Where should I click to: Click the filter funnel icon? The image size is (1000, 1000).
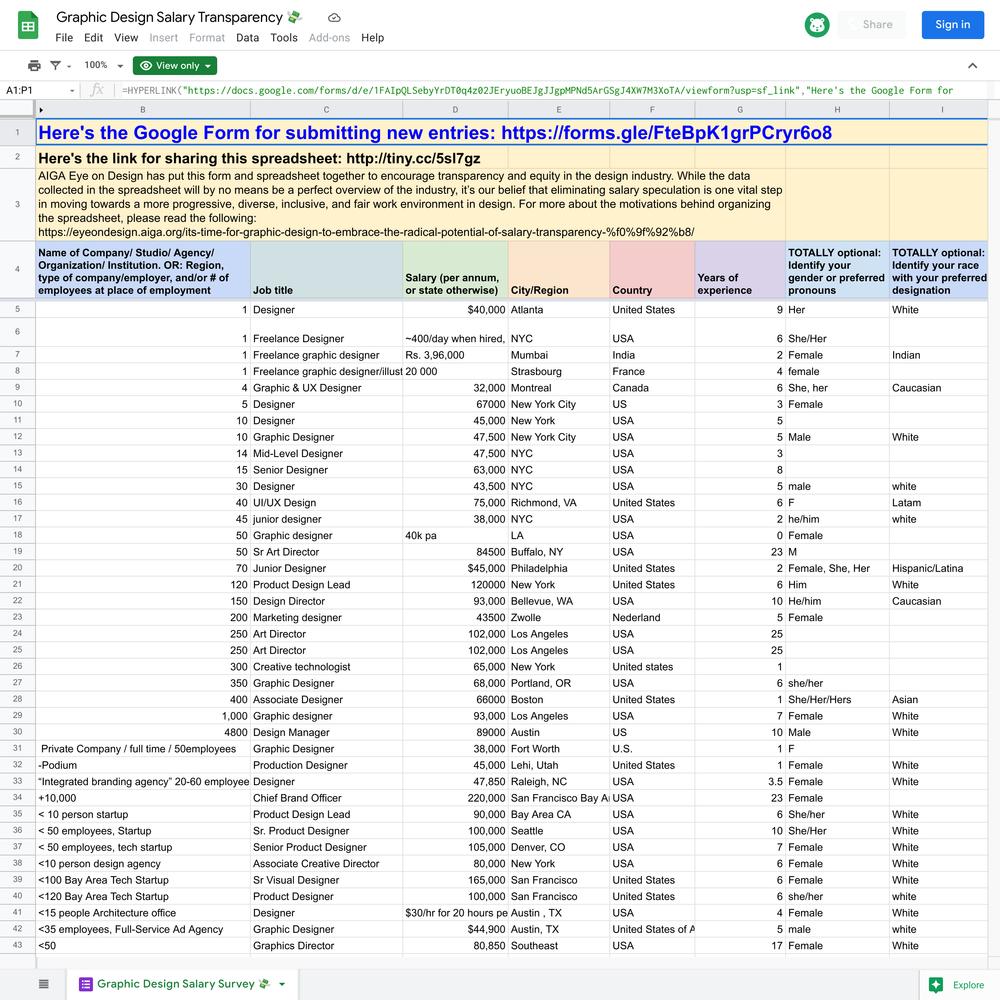click(55, 66)
